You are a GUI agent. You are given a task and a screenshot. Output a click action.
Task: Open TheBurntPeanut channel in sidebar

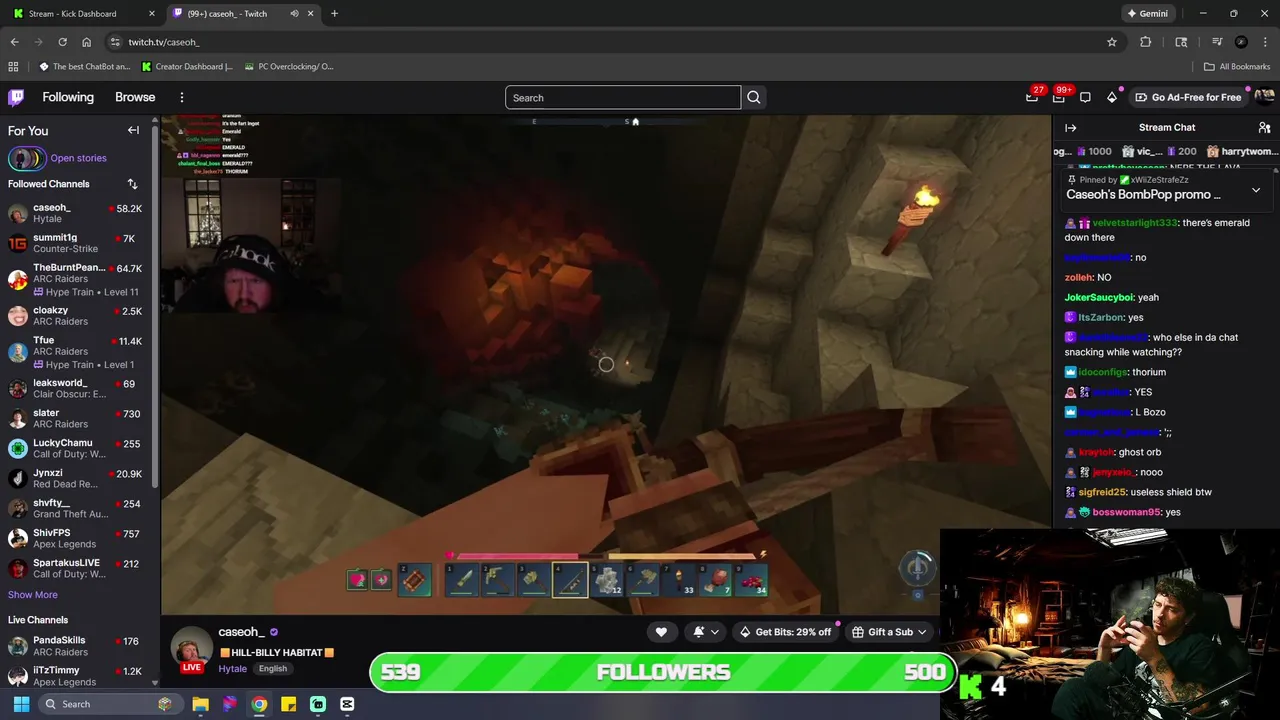coord(76,279)
